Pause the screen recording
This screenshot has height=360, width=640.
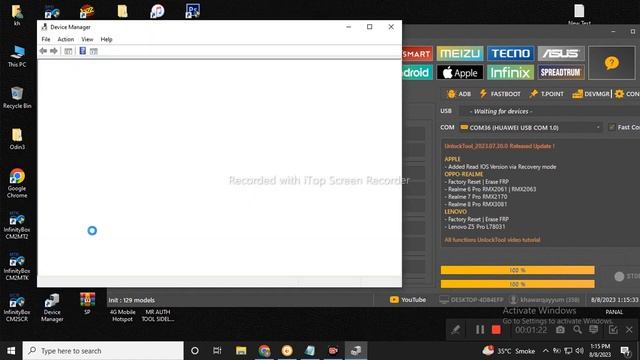[x=480, y=330]
